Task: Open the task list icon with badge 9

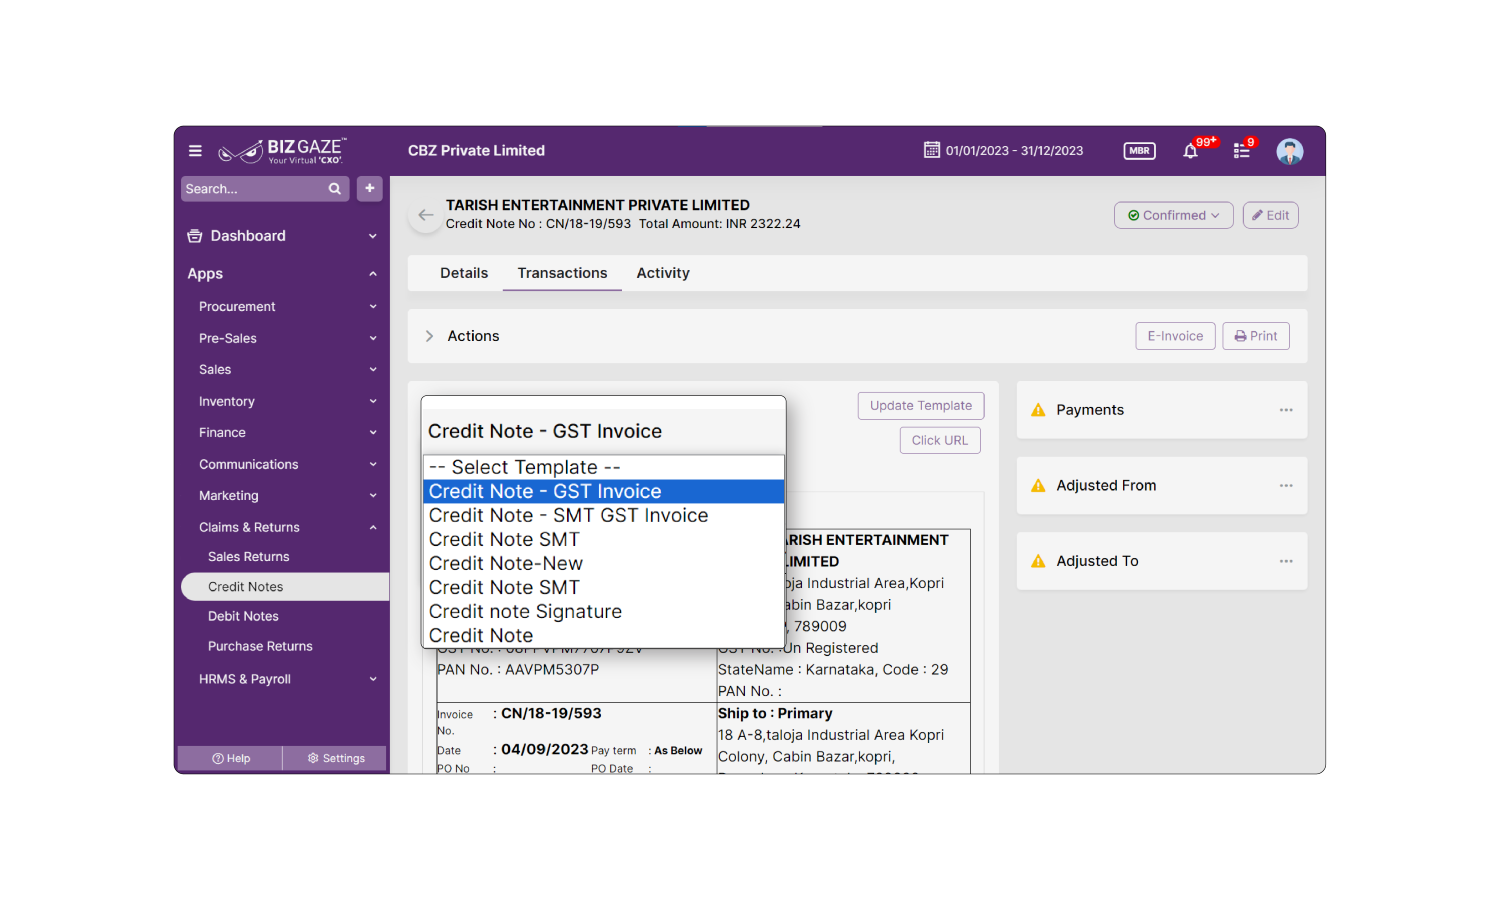Action: tap(1241, 151)
